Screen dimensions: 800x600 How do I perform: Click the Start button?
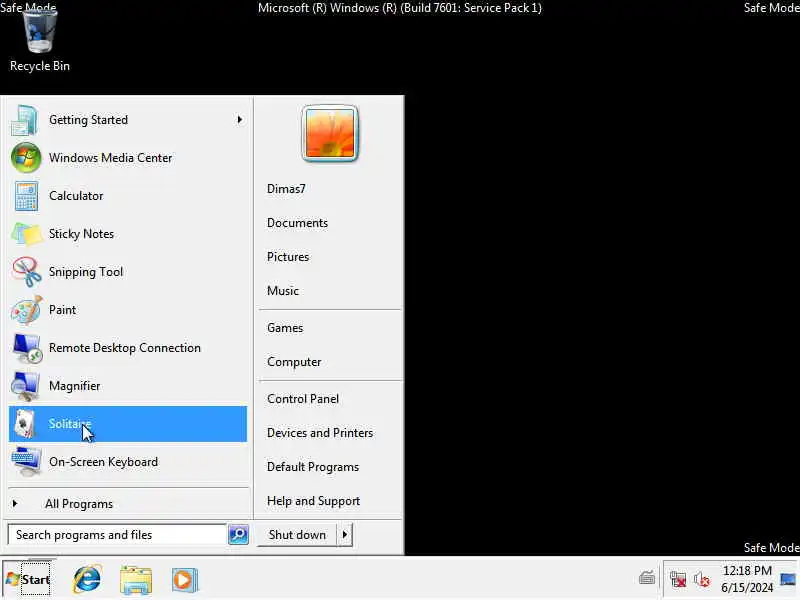pos(29,579)
